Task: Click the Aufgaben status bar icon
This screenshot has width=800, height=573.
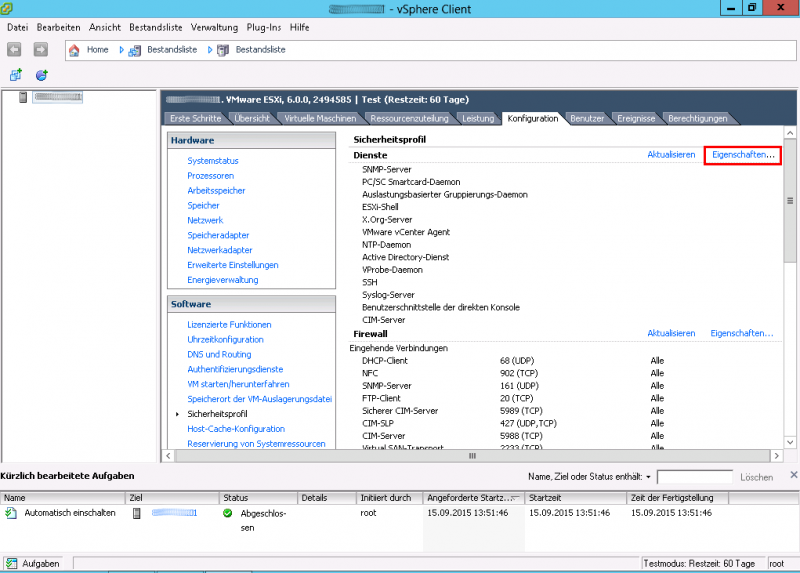Action: pyautogui.click(x=11, y=563)
